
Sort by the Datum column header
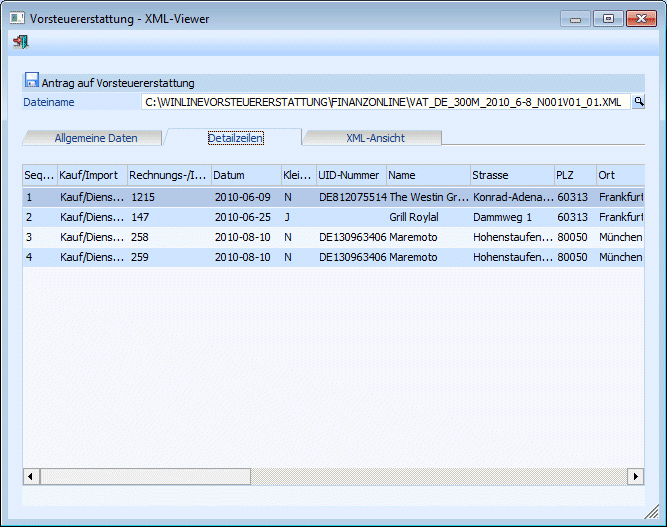tap(244, 175)
